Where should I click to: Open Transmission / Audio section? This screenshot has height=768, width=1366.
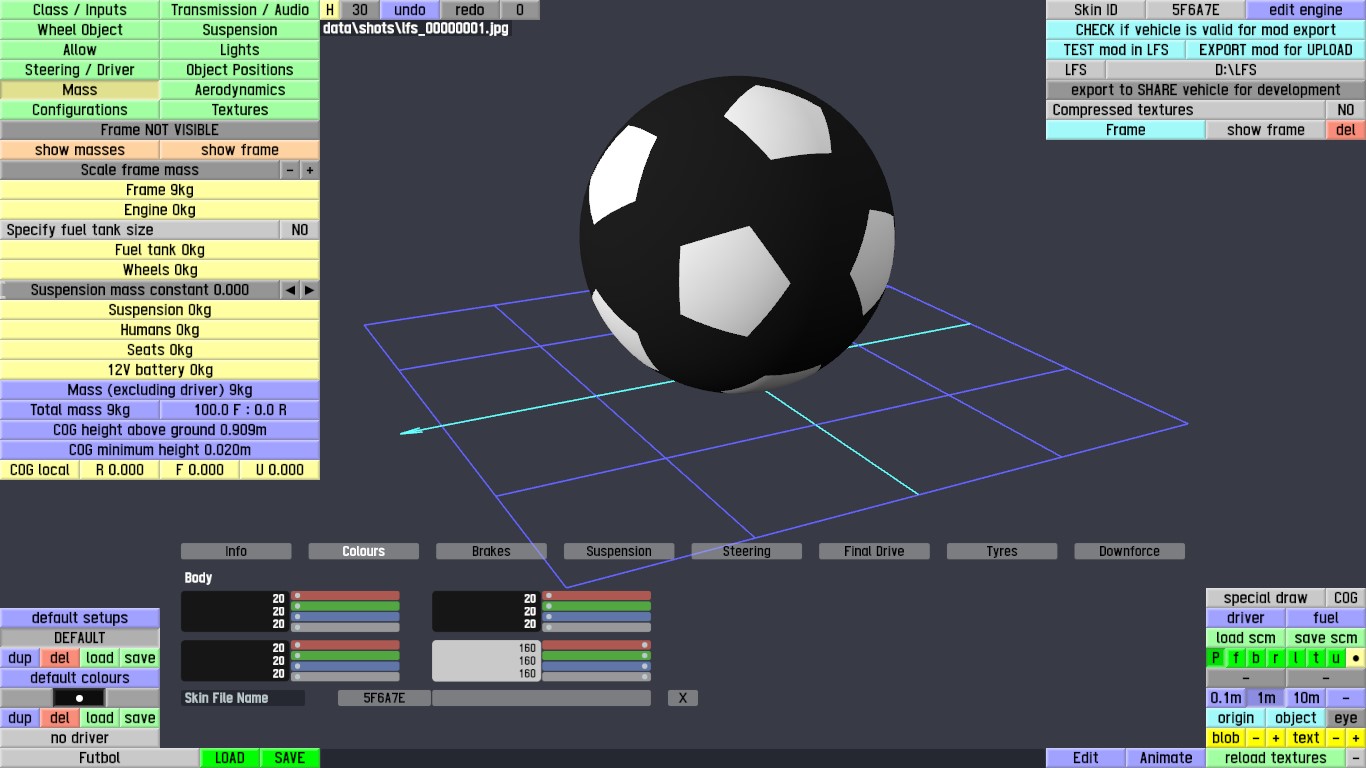(240, 10)
